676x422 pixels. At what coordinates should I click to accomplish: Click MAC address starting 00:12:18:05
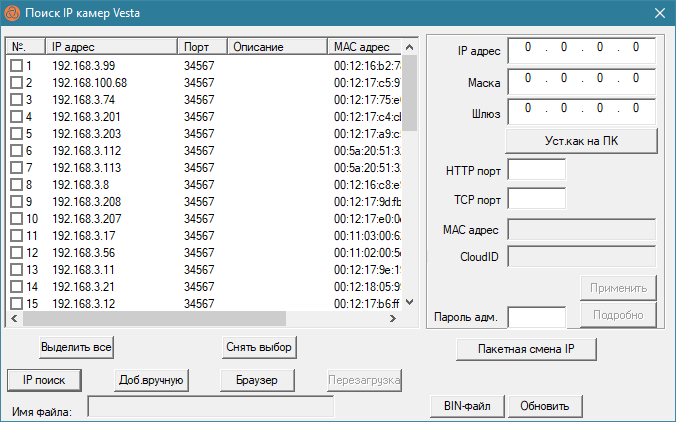tap(367, 287)
